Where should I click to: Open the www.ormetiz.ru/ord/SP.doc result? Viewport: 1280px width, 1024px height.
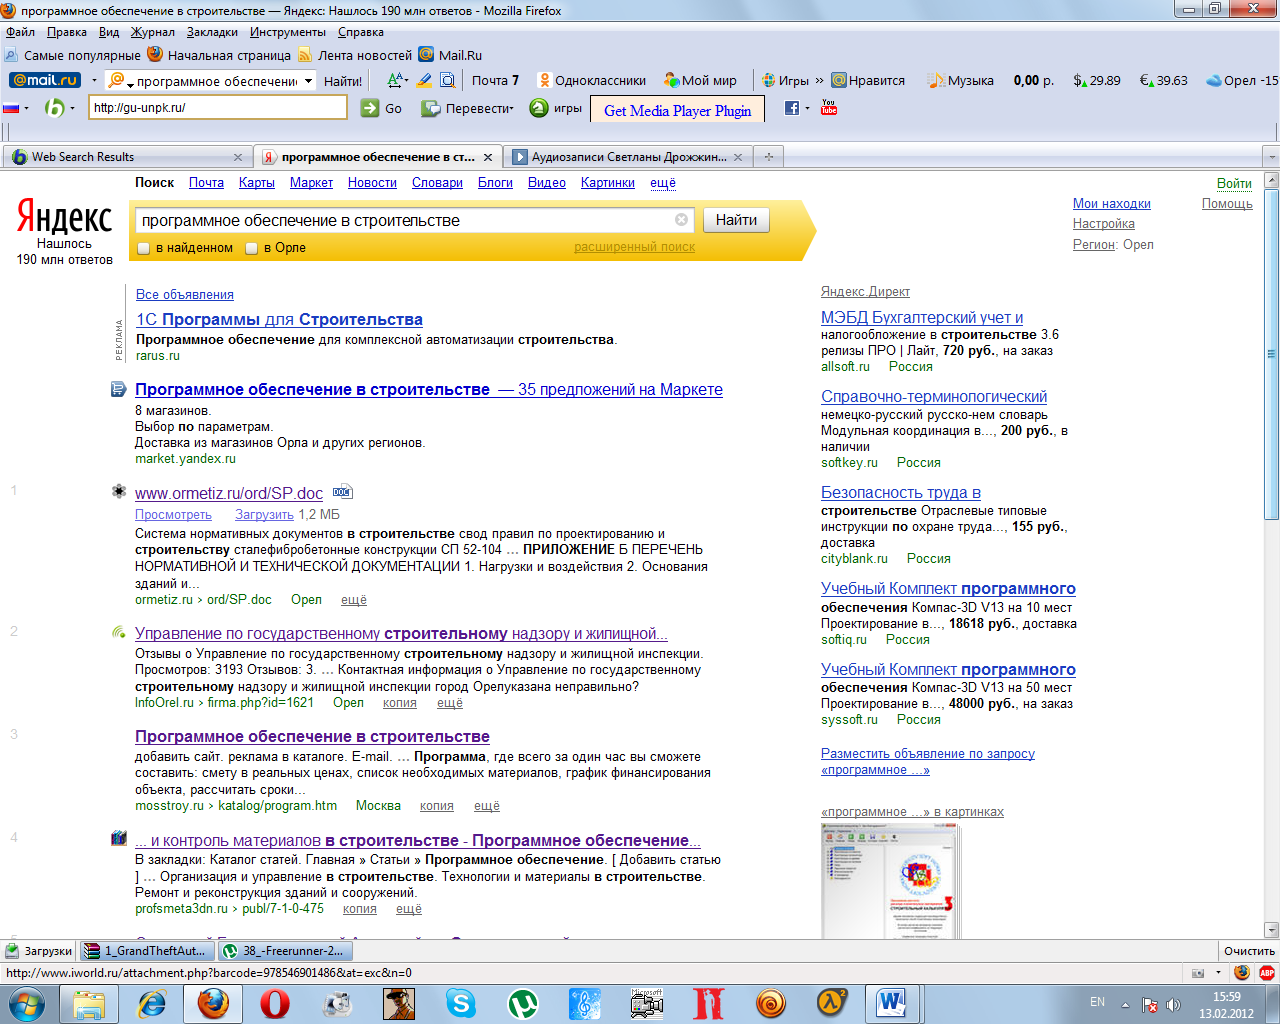[229, 493]
